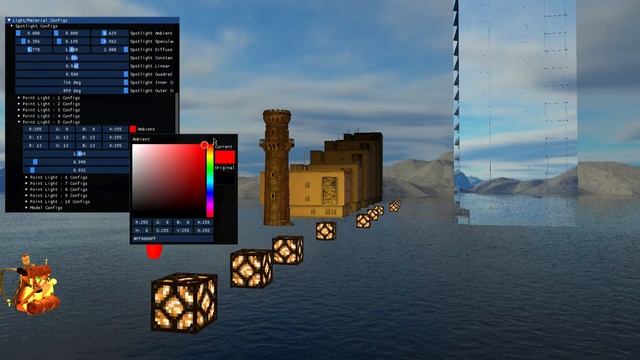Click the hex color input field #FF0000FF

click(172, 238)
